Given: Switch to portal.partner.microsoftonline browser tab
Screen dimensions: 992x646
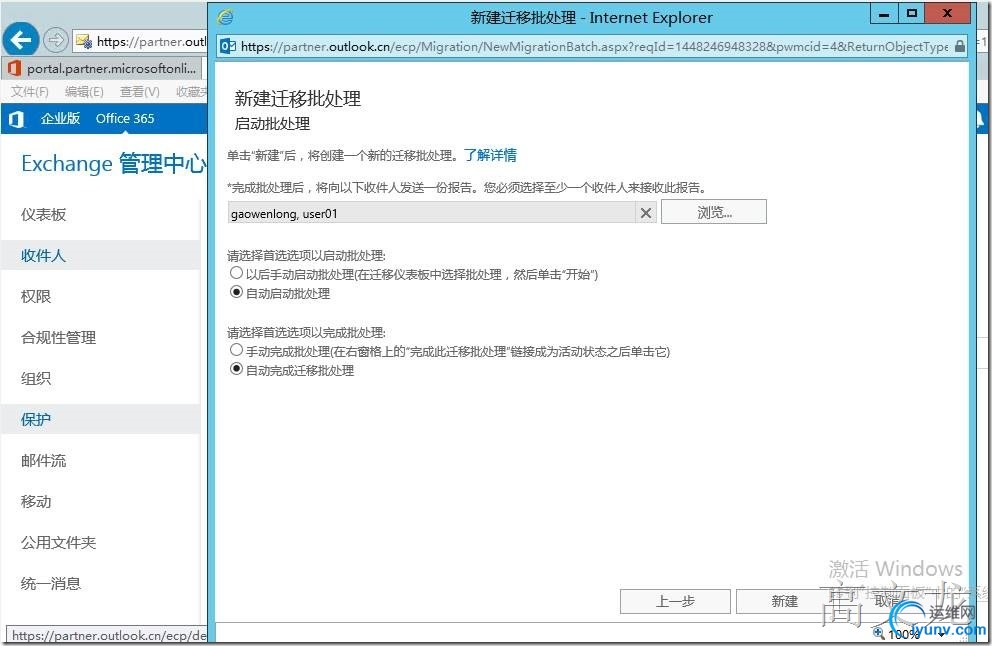Looking at the screenshot, I should coord(103,68).
